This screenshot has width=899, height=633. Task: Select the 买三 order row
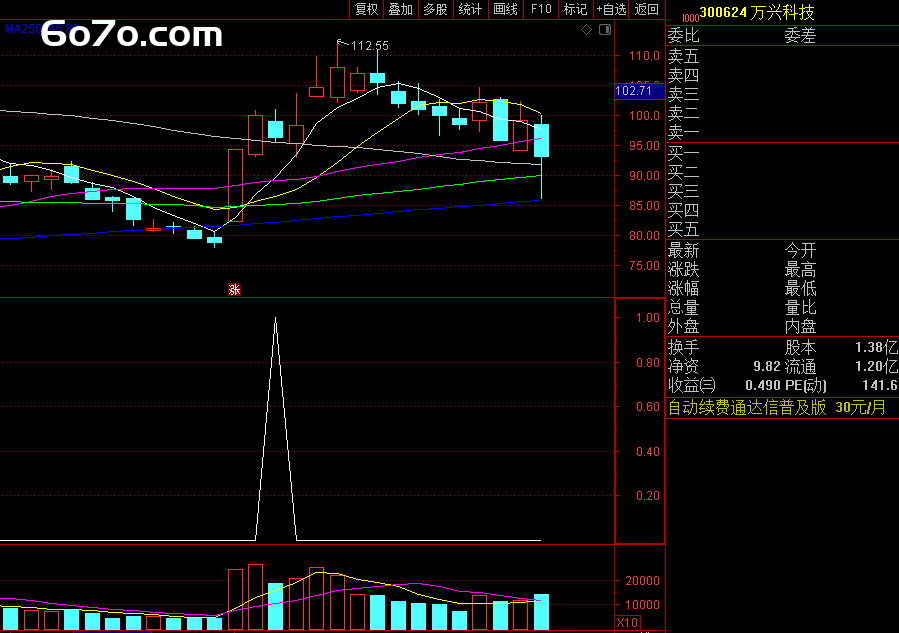(x=782, y=192)
